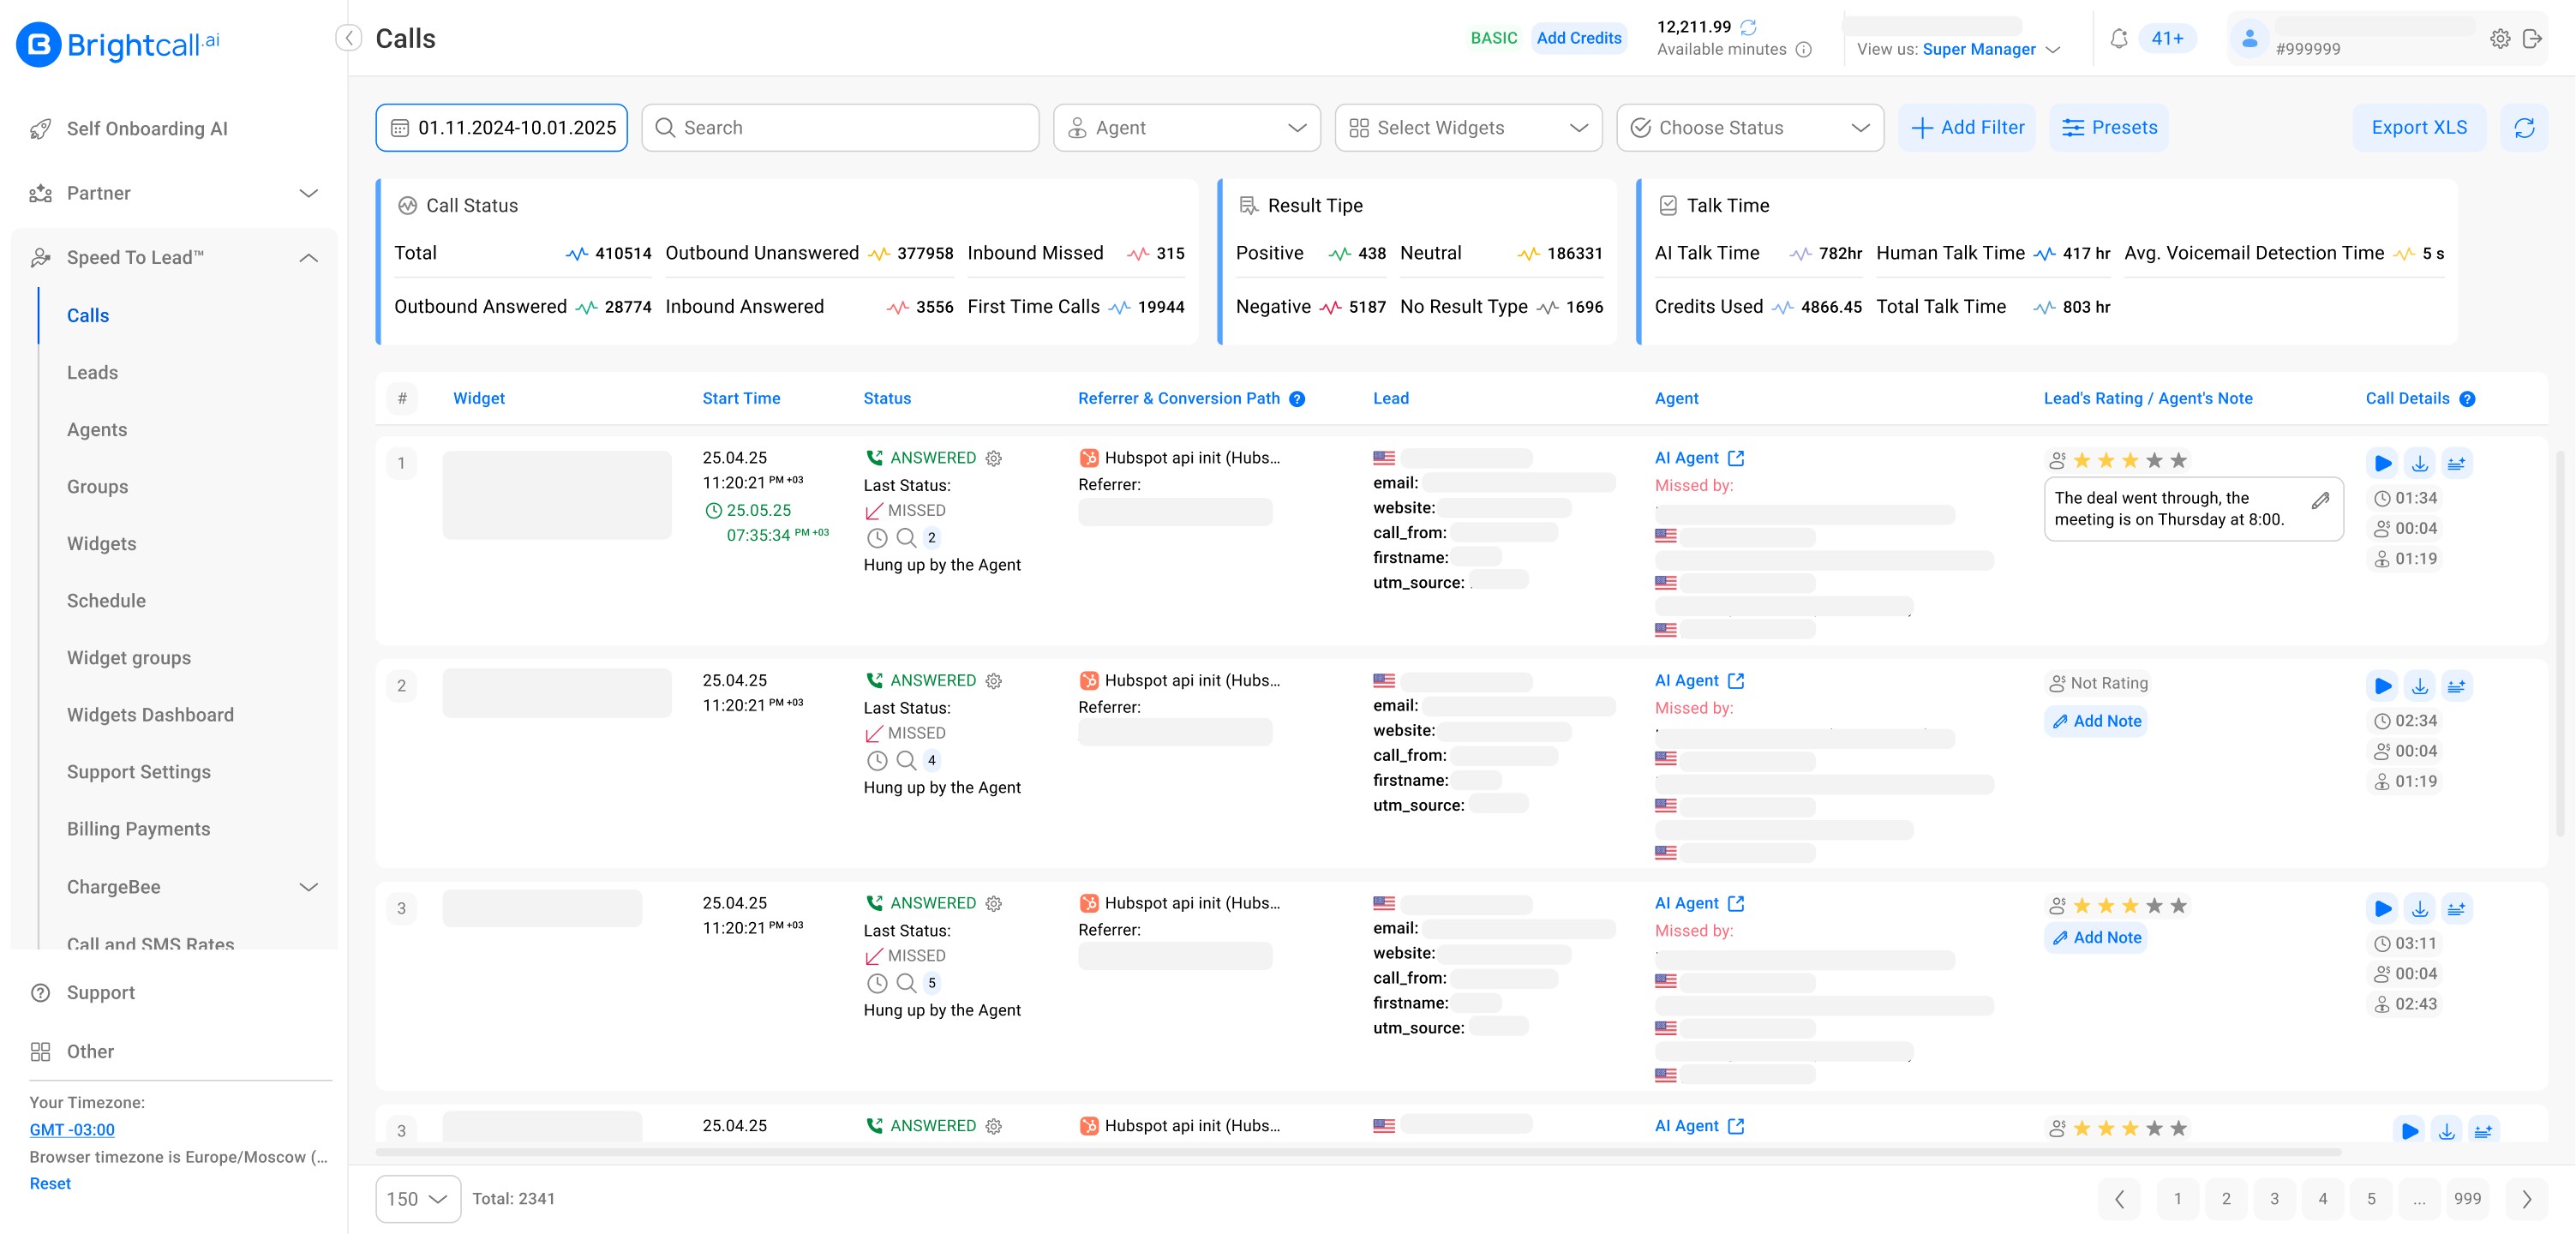Click status settings gear next to ANSWERED row 2
Image resolution: width=2576 pixels, height=1234 pixels.
[993, 681]
